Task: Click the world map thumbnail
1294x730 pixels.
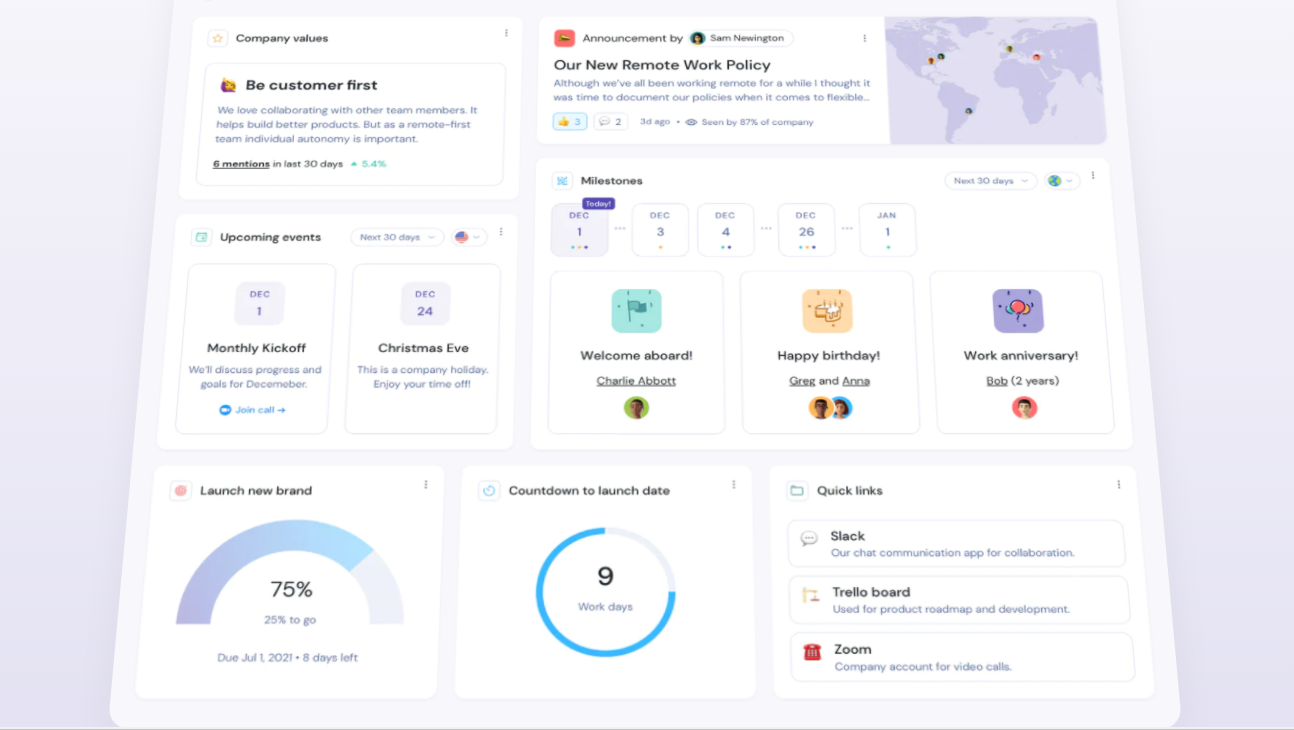Action: click(x=995, y=80)
